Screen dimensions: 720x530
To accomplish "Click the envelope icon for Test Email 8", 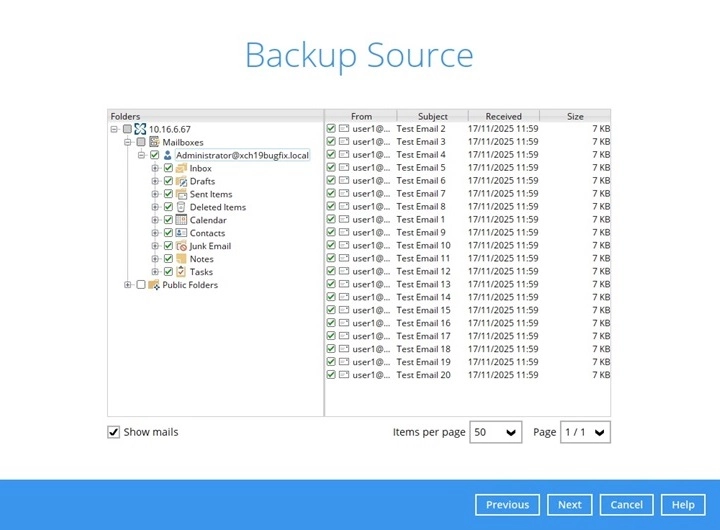I will tap(344, 206).
